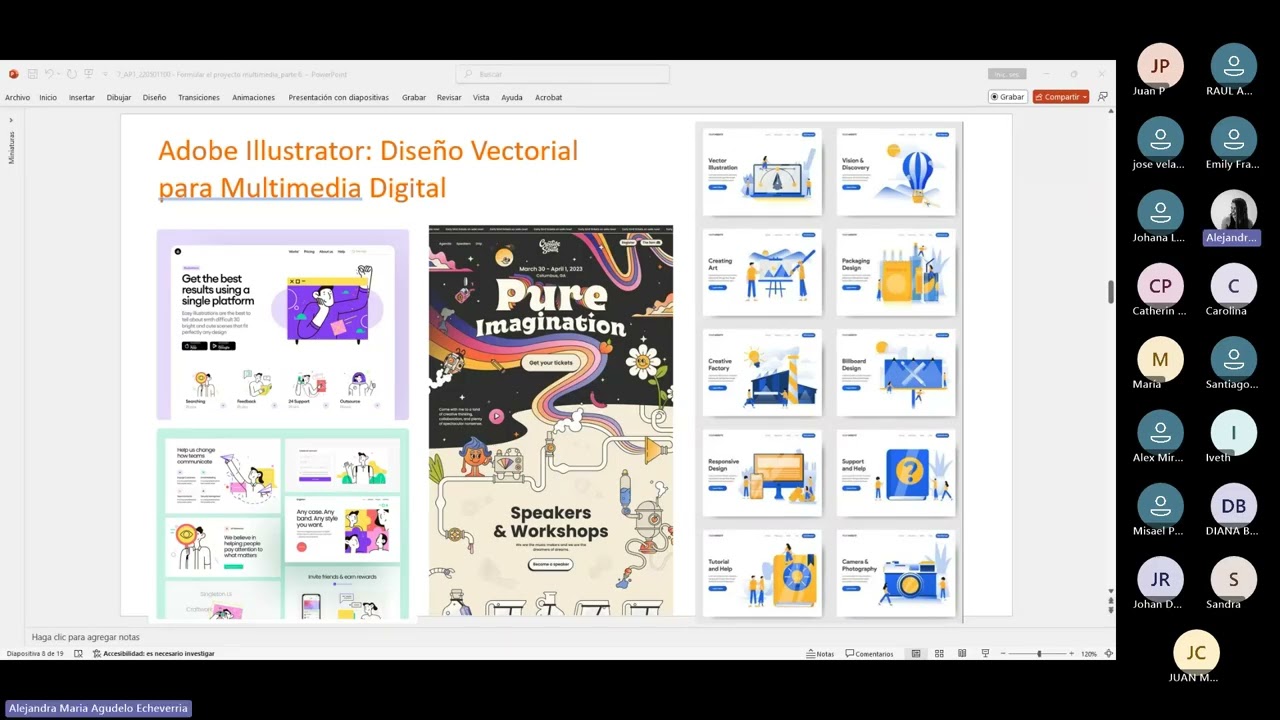The image size is (1280, 720).
Task: Click the PowerPoint app logo in title bar
Action: point(13,74)
